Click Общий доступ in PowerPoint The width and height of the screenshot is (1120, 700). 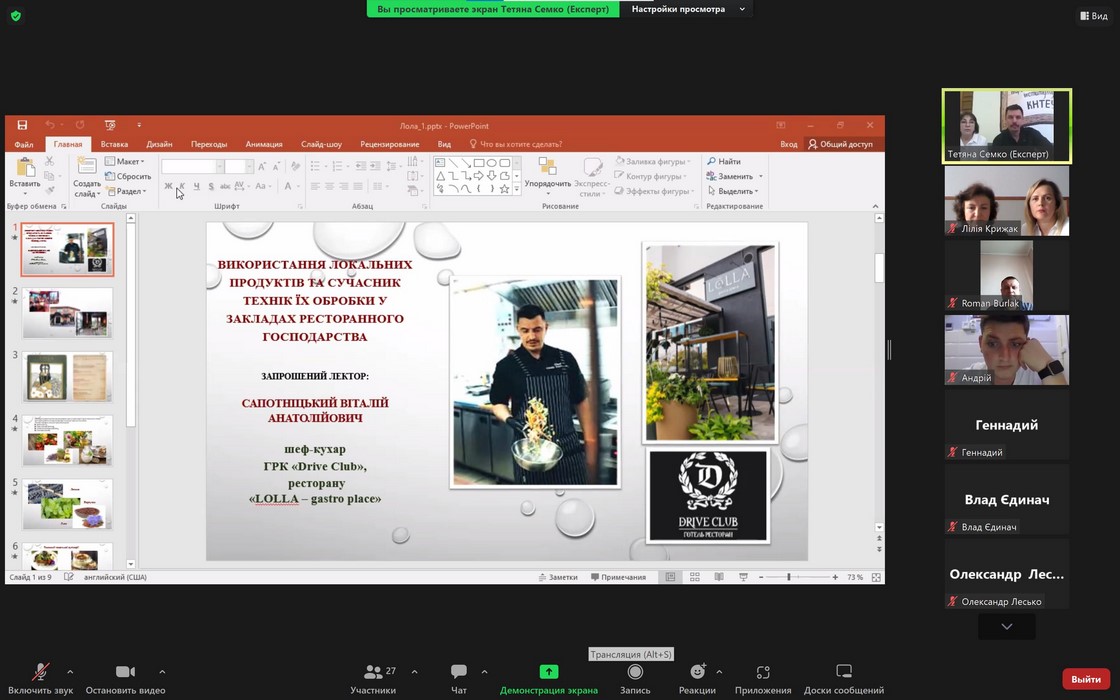tap(840, 144)
